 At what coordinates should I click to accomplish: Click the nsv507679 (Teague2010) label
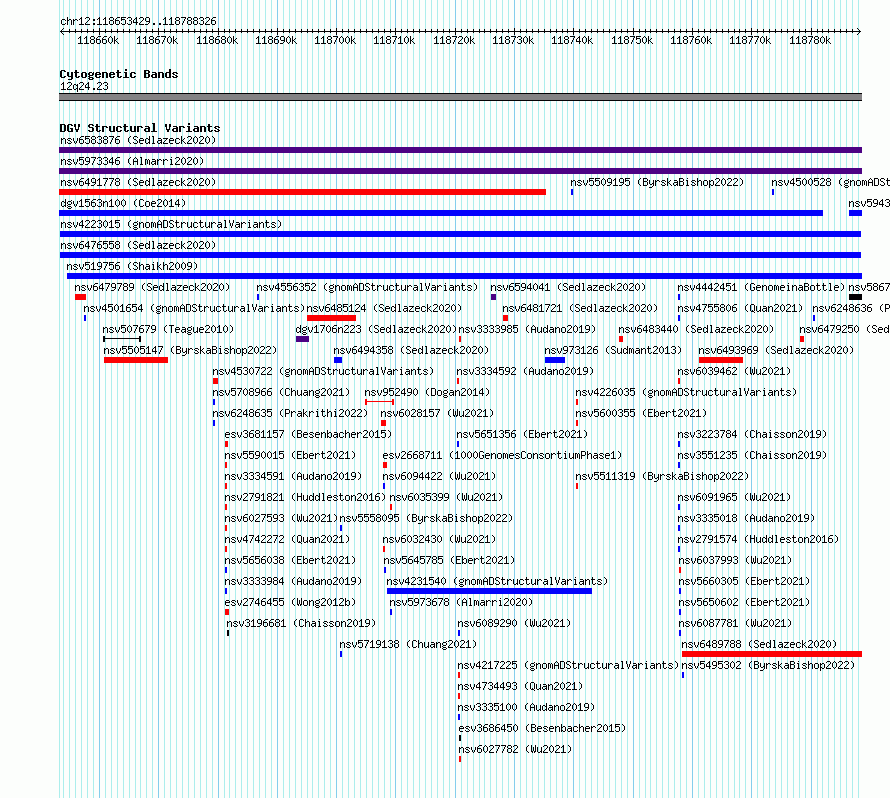[168, 329]
